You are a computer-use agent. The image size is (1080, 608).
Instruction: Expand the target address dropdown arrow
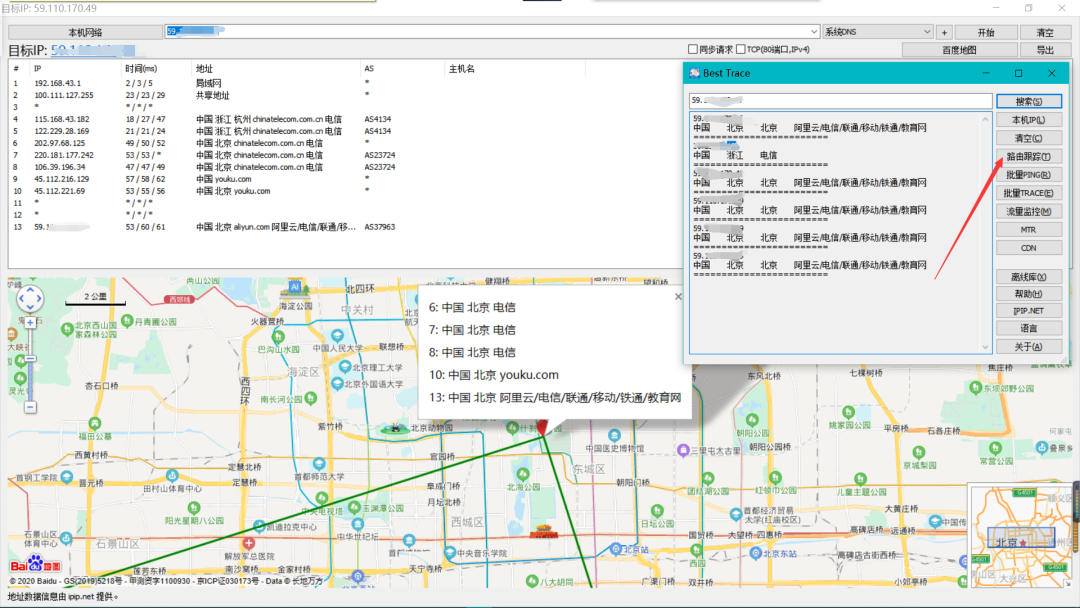coord(813,32)
